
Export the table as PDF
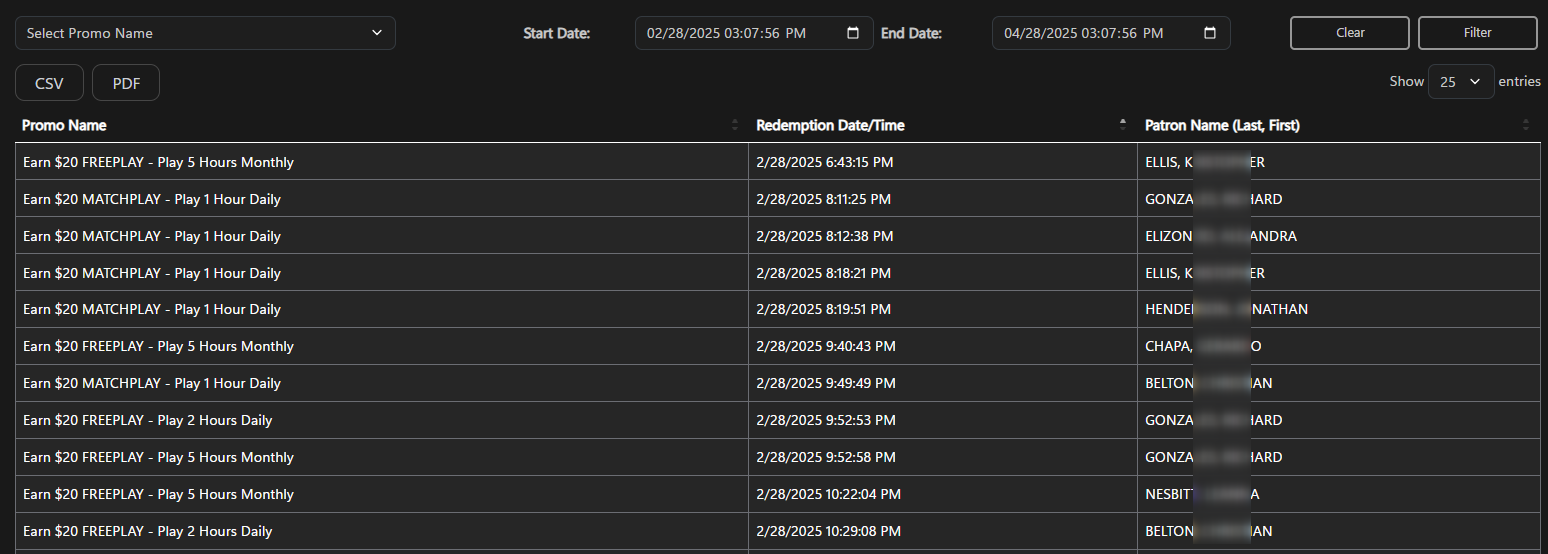pos(126,83)
